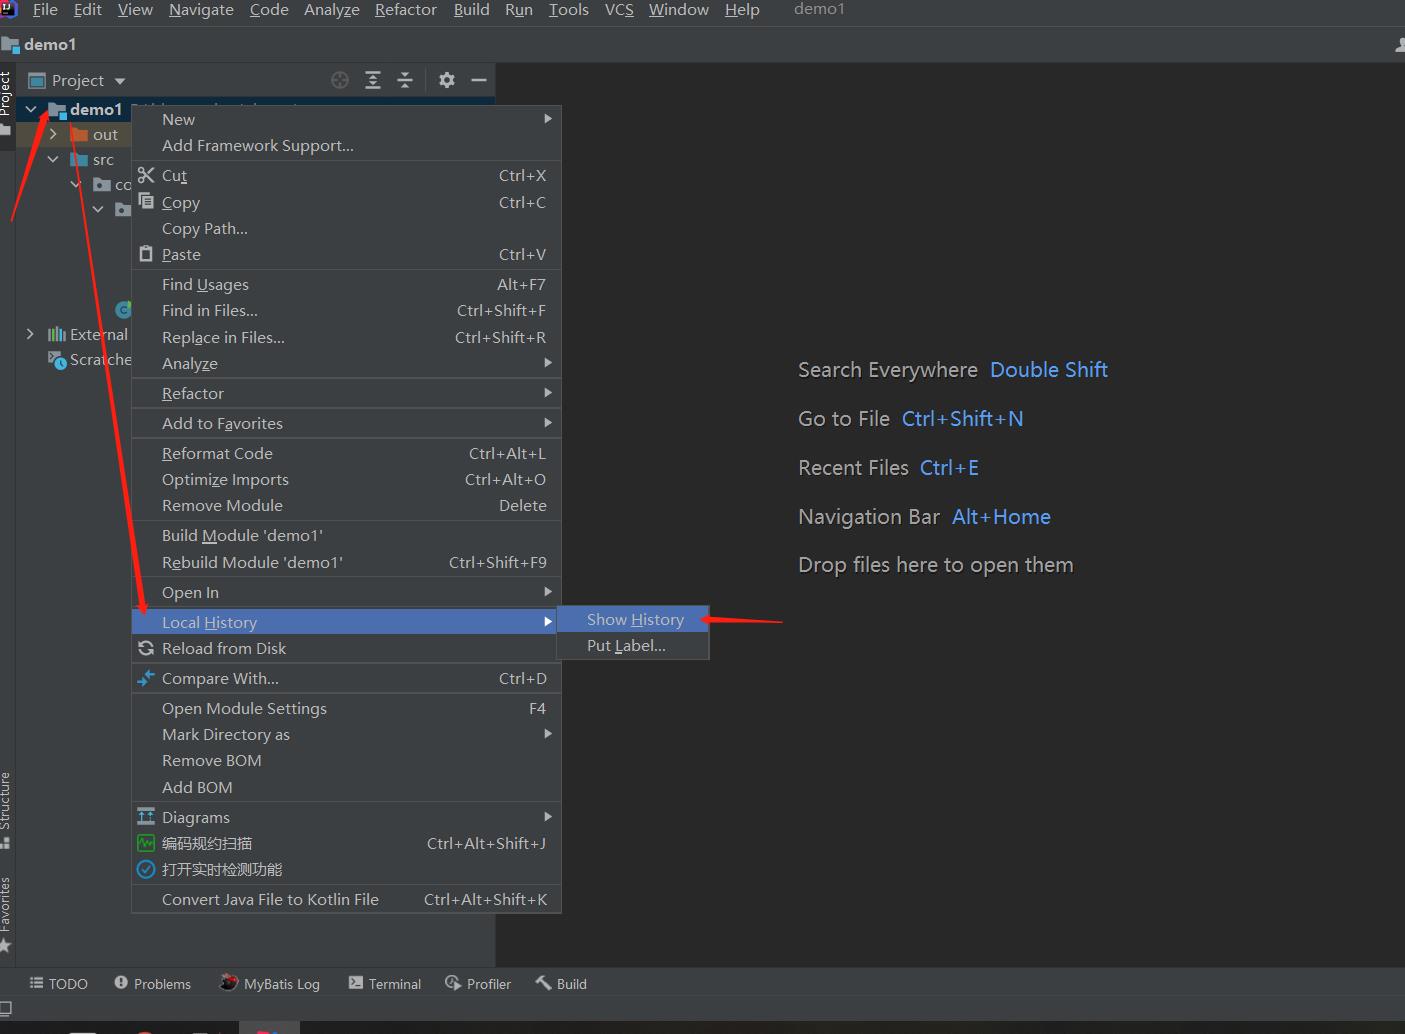Expand the External Libraries node
Screen dimensions: 1405x1034
30,334
